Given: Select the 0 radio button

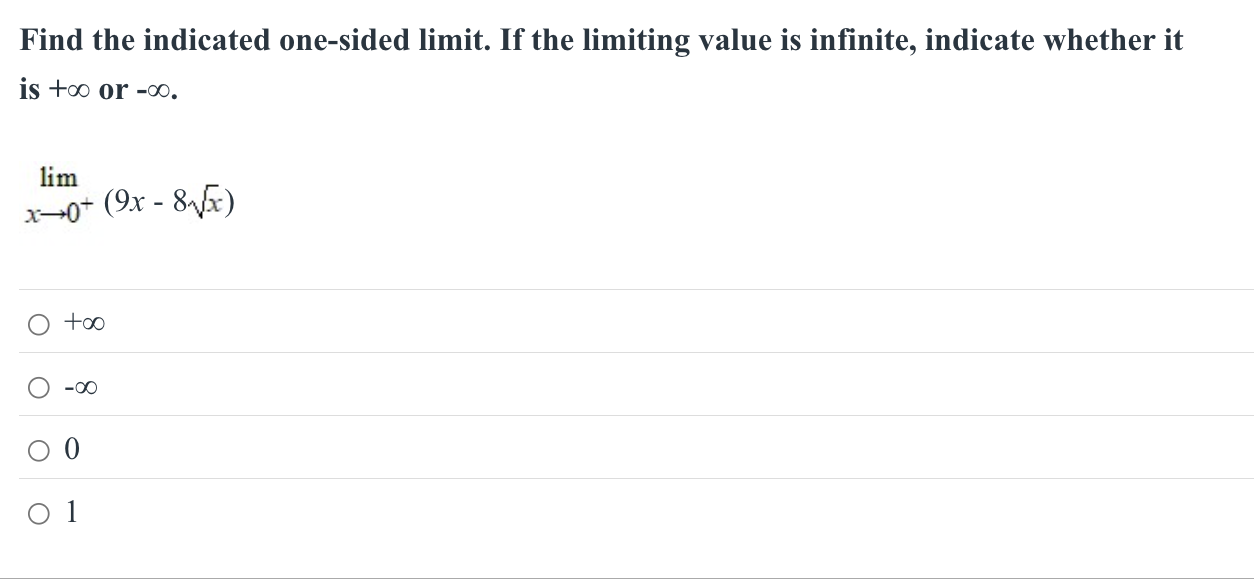Looking at the screenshot, I should (x=38, y=450).
